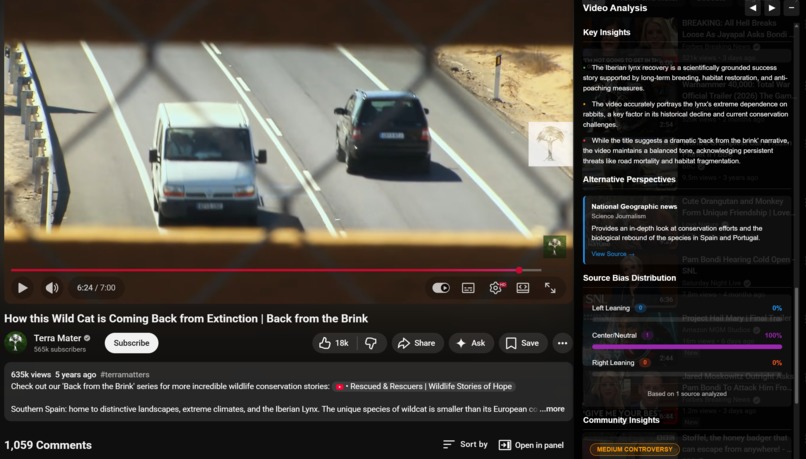Click the Video Analysis panel scrollbar
The image size is (806, 459).
(x=797, y=344)
